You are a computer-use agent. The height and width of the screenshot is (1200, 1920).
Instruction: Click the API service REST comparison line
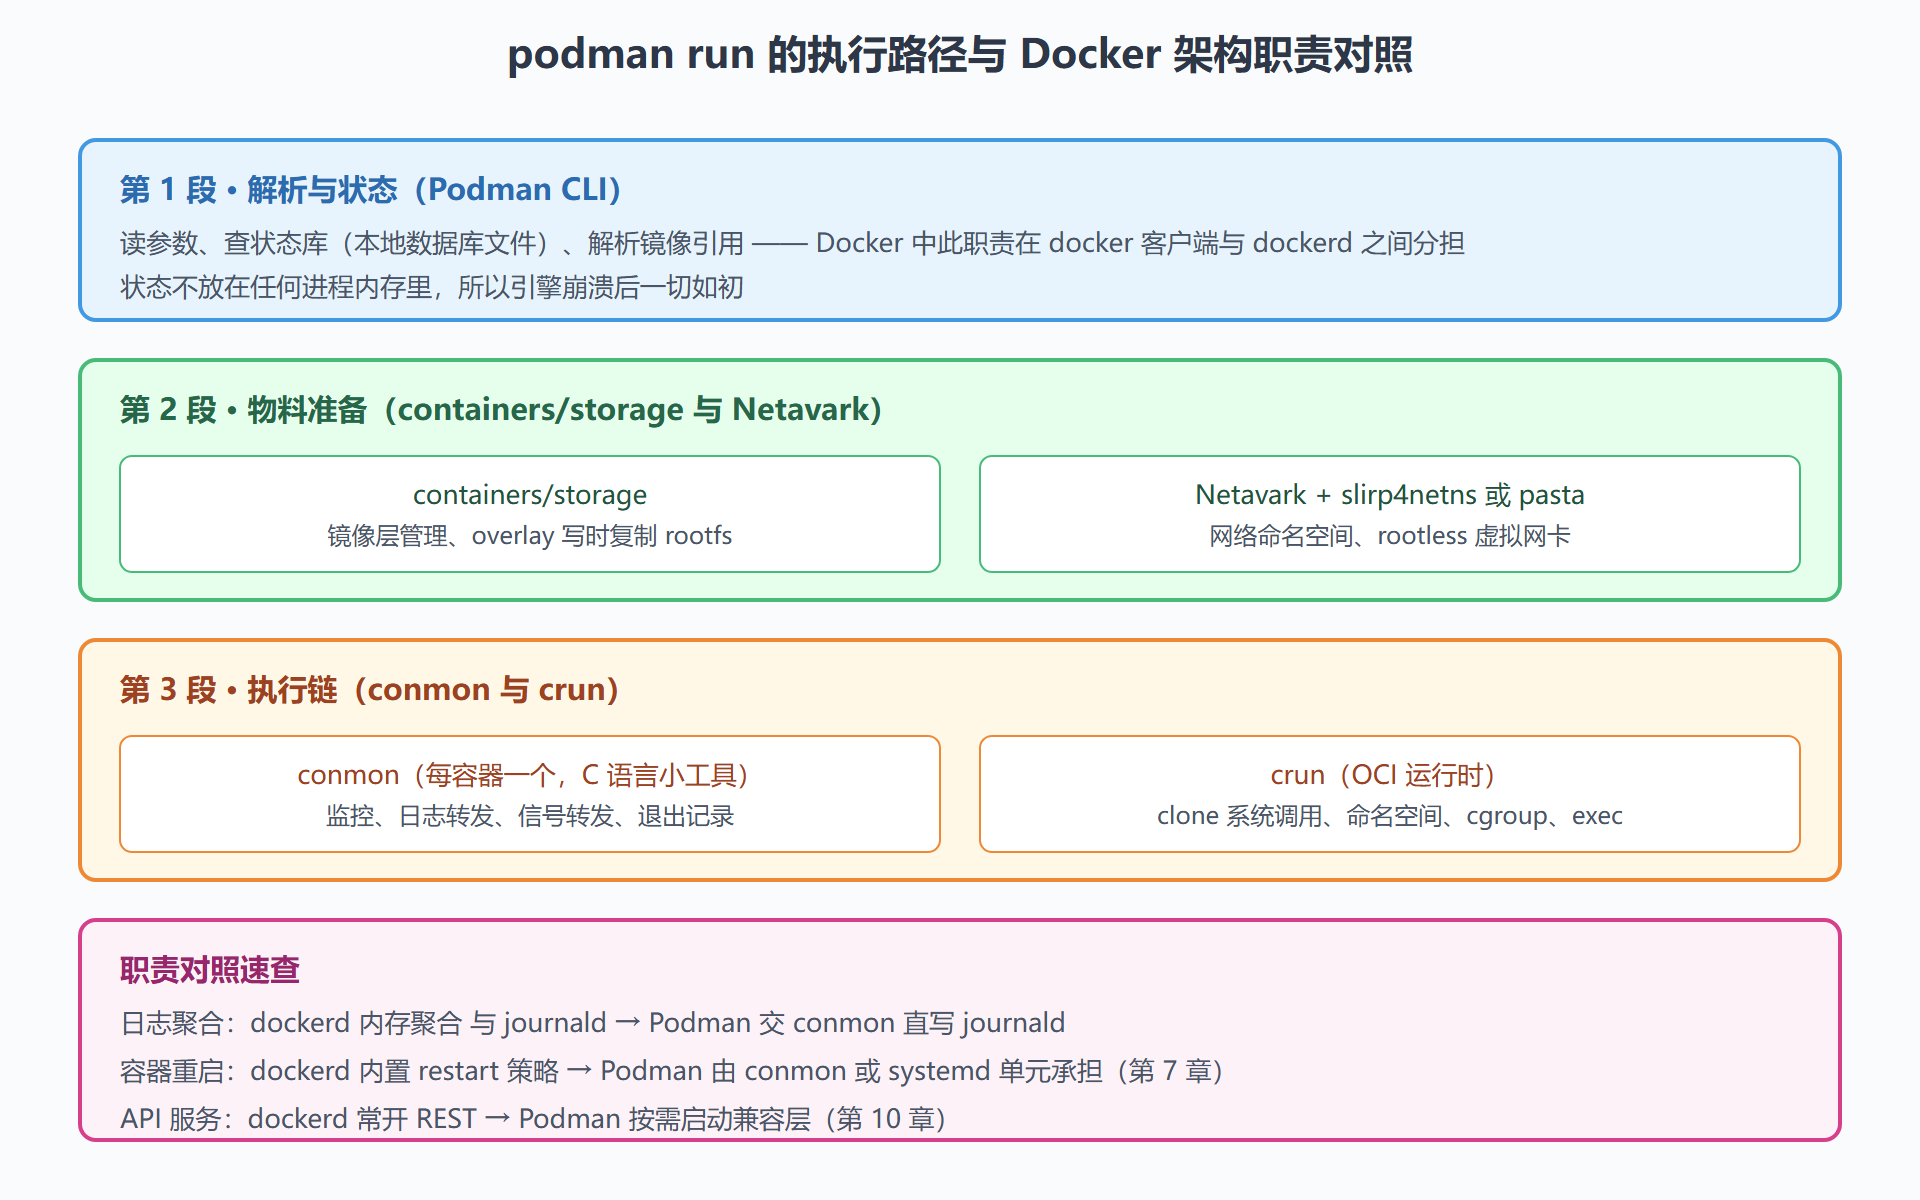(533, 1119)
